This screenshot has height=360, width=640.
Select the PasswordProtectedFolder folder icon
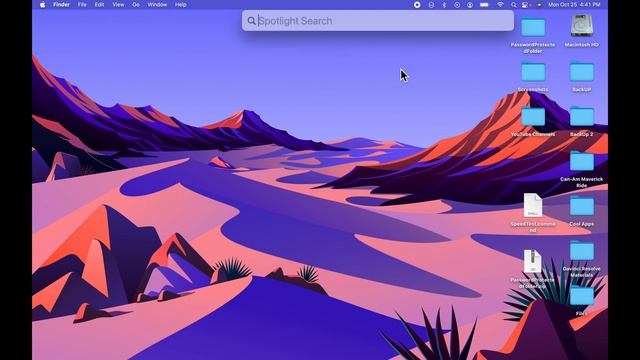coord(533,27)
